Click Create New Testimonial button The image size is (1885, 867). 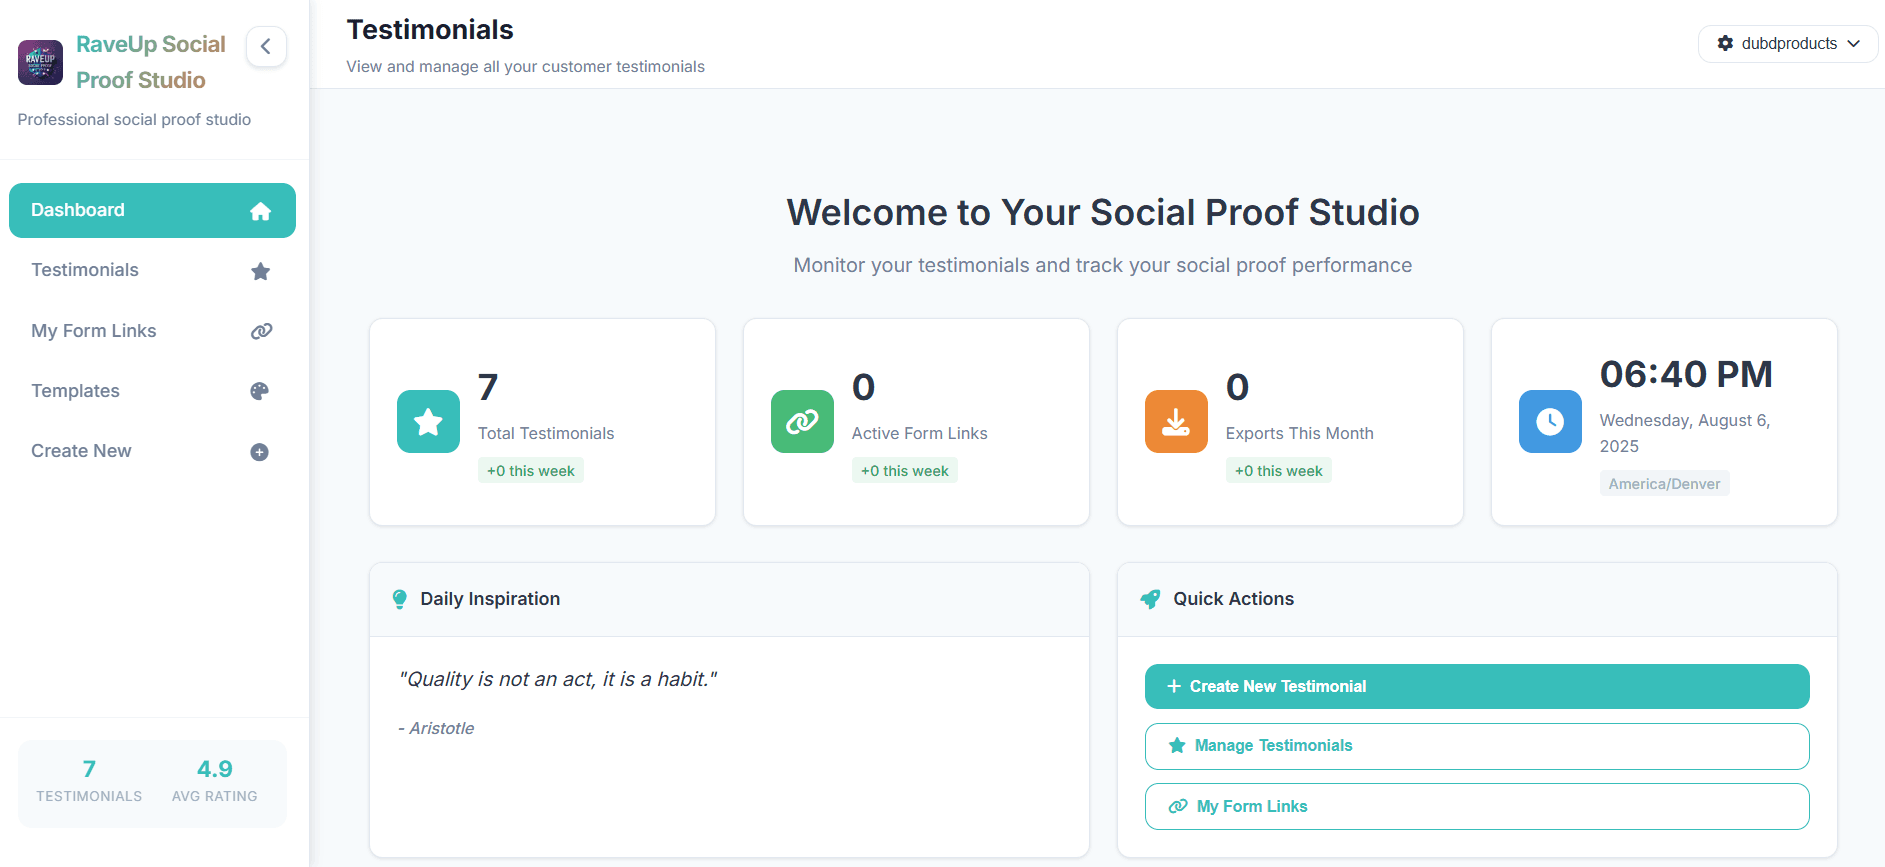(1477, 686)
